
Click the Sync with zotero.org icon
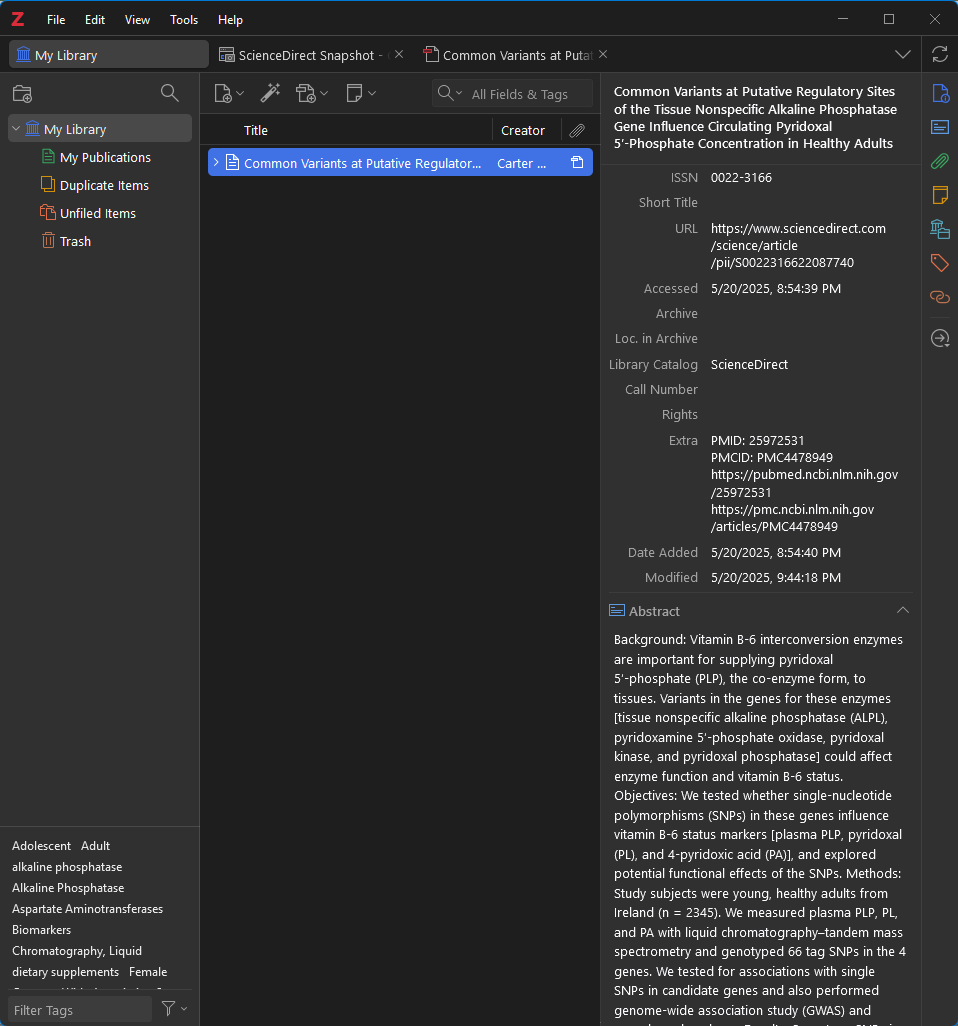940,54
